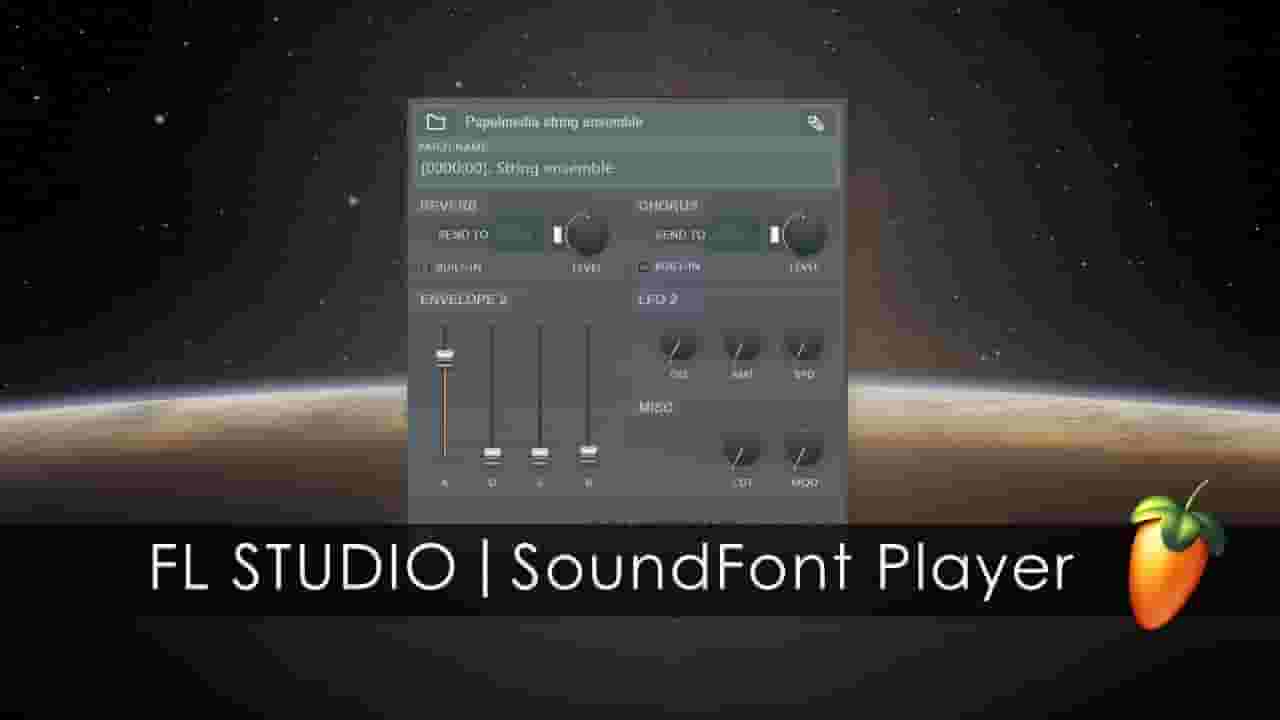The image size is (1280, 720).
Task: Click the envelope Attack slider handle
Action: pos(444,355)
